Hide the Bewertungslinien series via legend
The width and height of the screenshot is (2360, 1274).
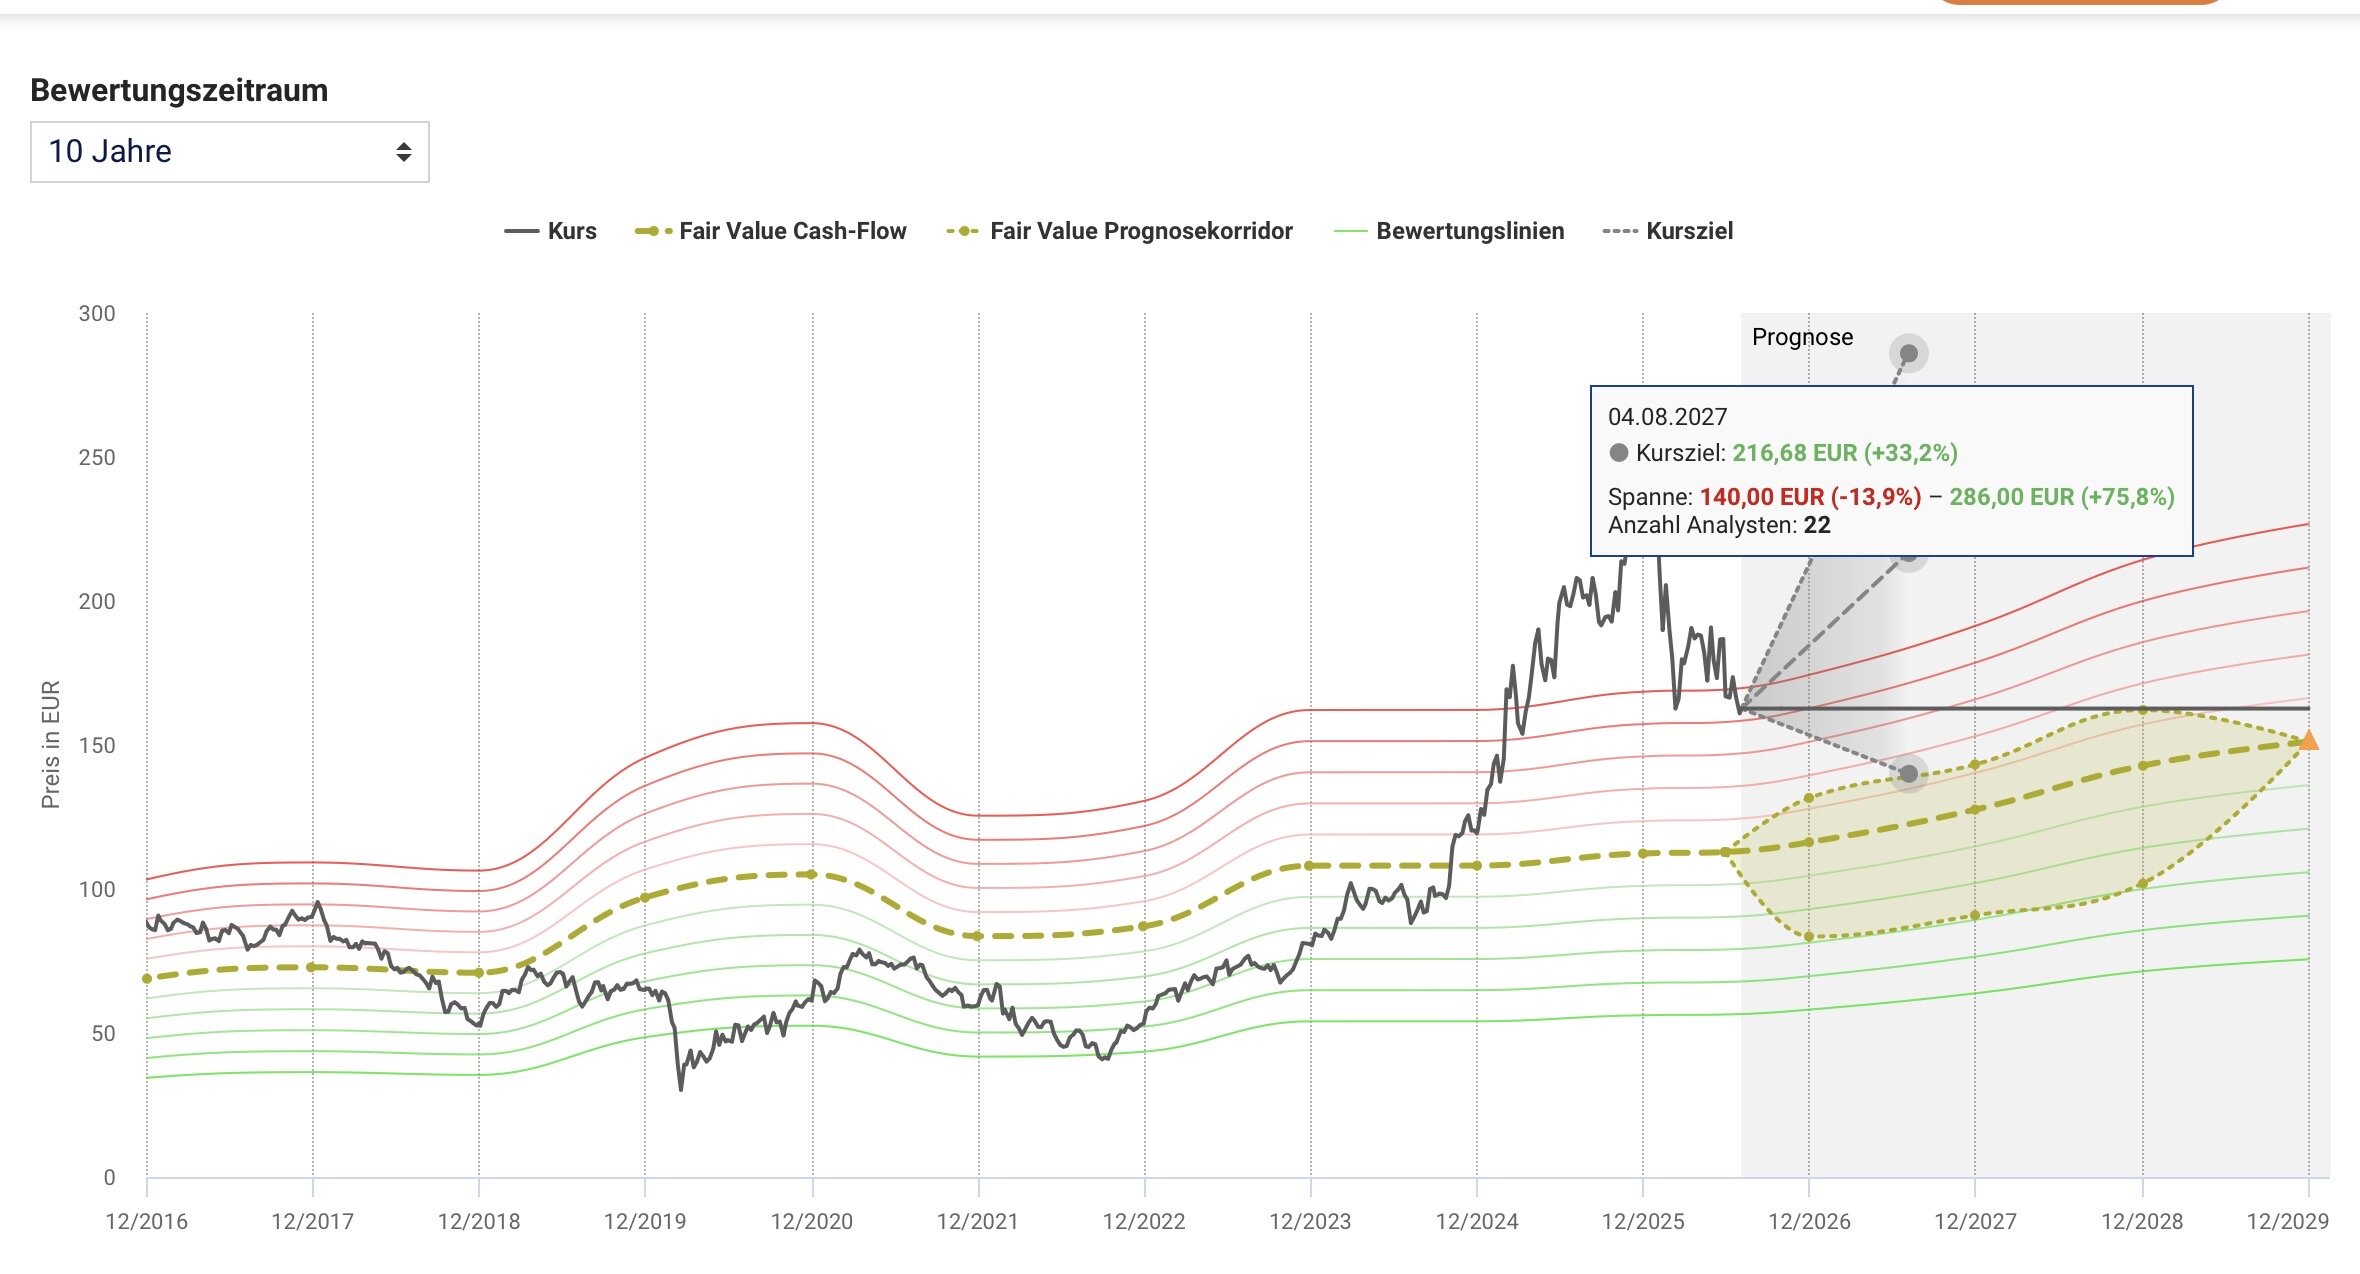click(1450, 231)
